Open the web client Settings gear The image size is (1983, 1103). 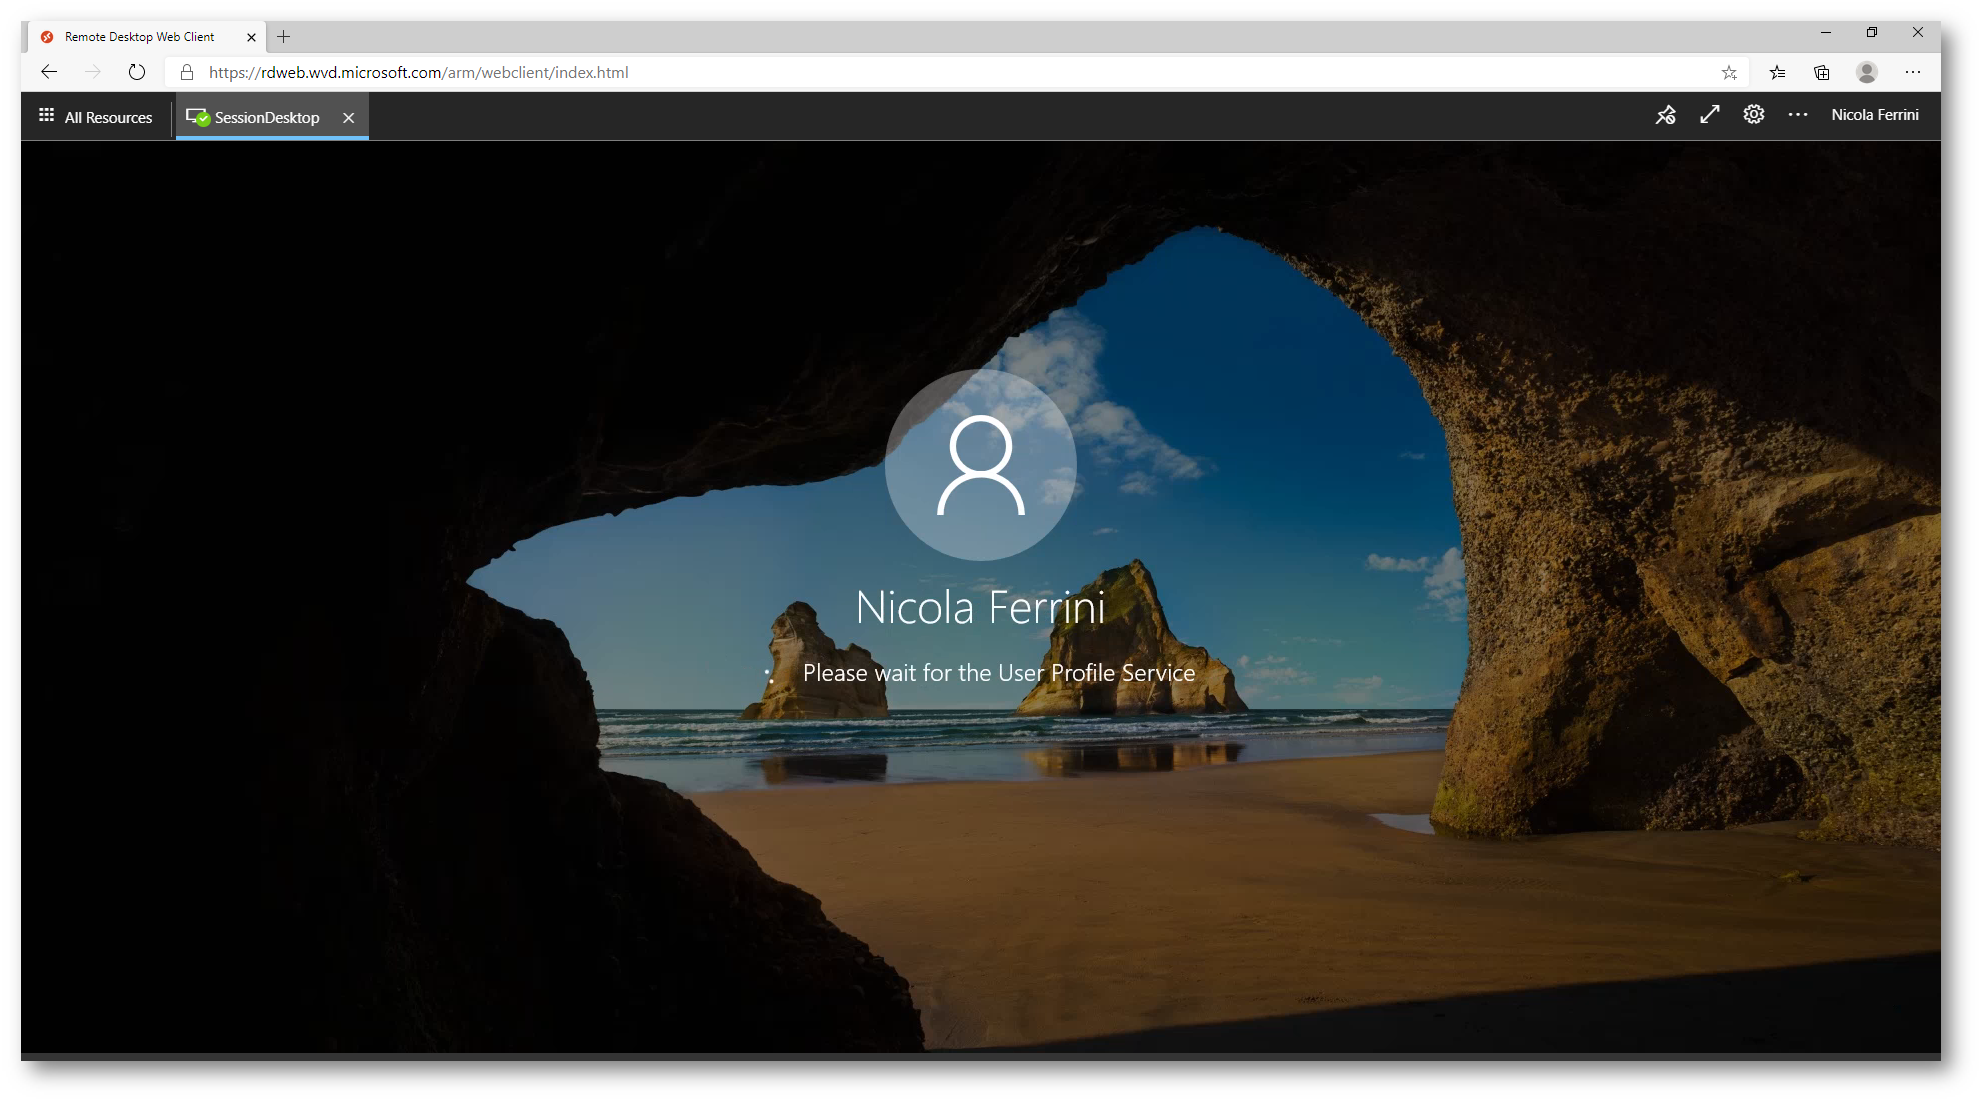click(1753, 115)
